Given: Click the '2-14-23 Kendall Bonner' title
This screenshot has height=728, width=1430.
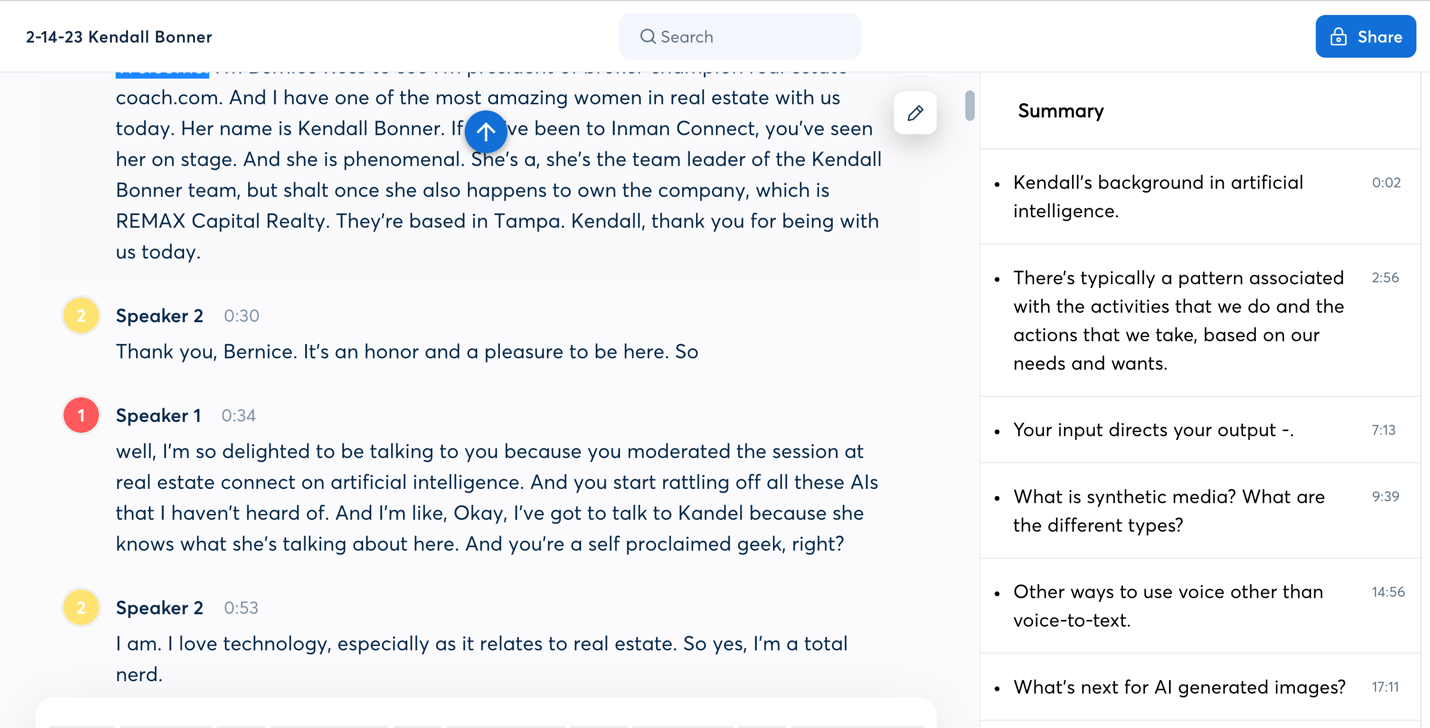Looking at the screenshot, I should [119, 37].
